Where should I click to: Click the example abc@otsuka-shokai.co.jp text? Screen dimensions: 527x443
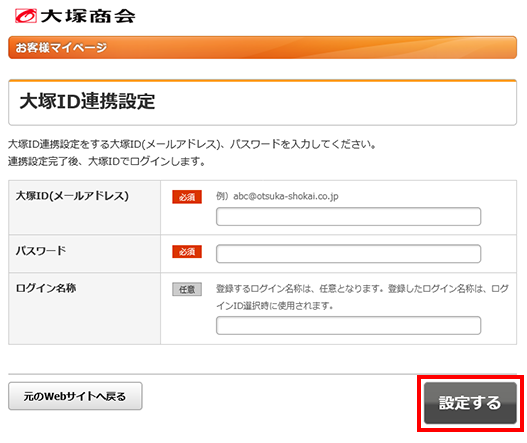coord(277,196)
